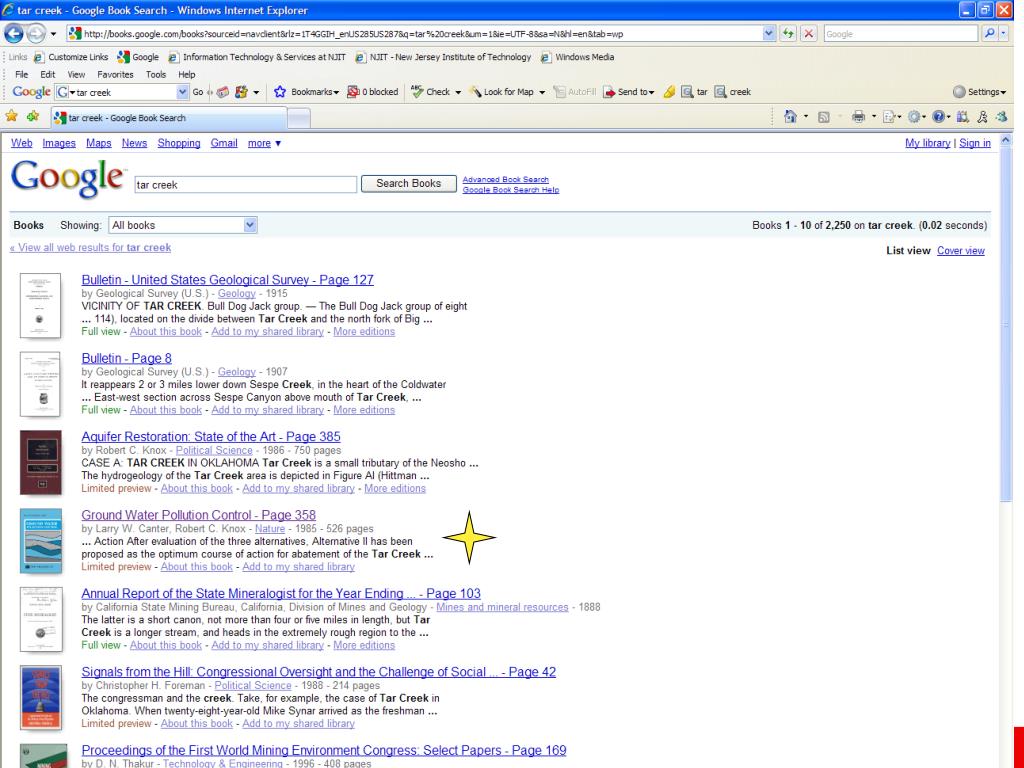Open the Help menu
This screenshot has width=1024, height=768.
point(187,74)
